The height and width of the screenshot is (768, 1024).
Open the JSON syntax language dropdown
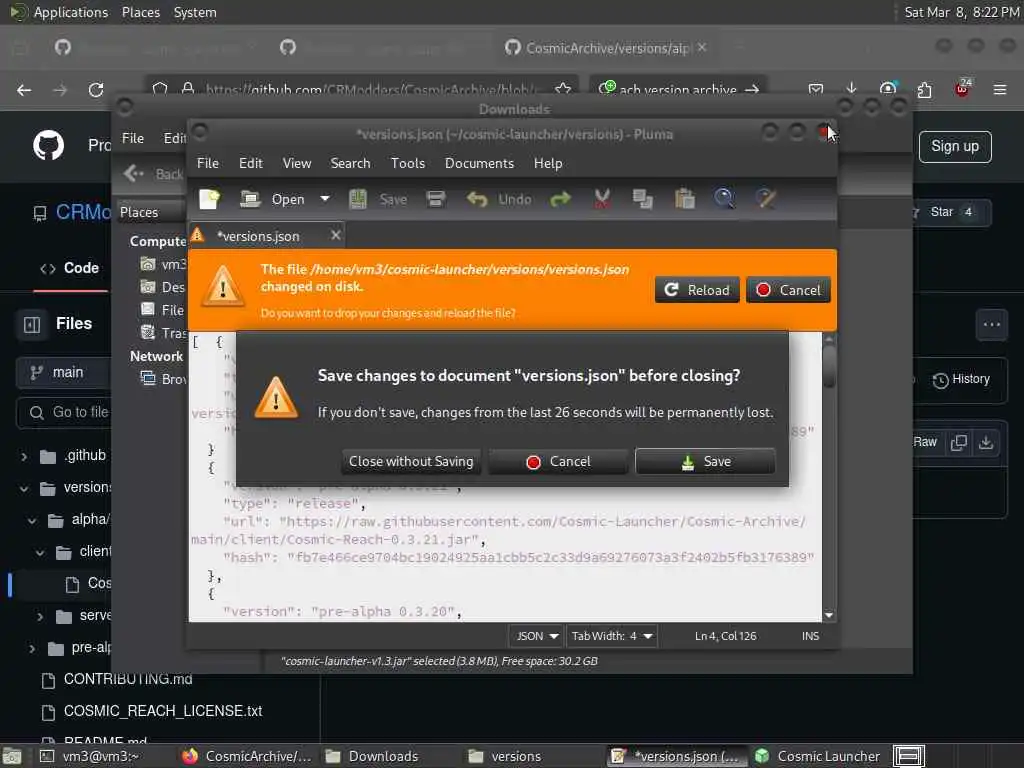[536, 636]
